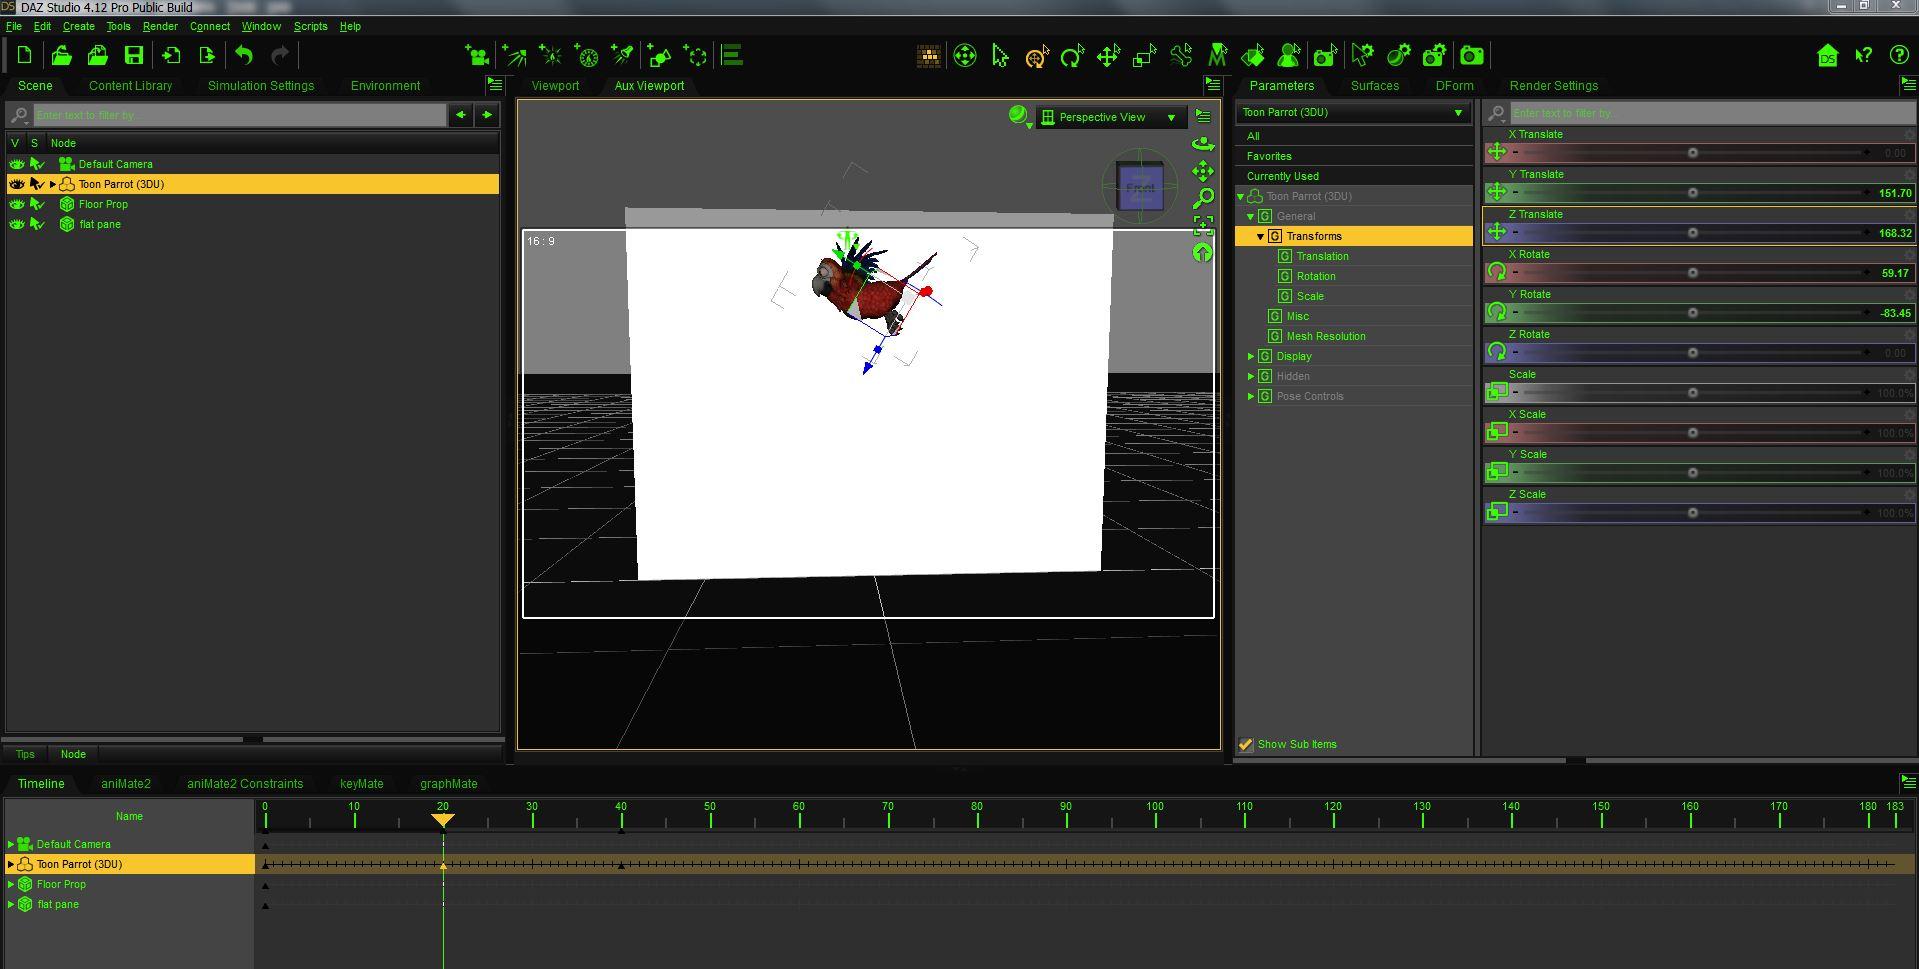Select the All parameters filter
The height and width of the screenshot is (969, 1919).
click(x=1354, y=136)
